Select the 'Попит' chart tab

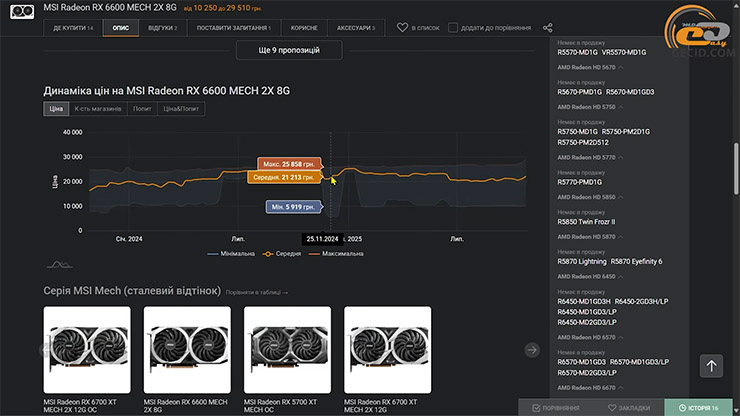tap(143, 108)
